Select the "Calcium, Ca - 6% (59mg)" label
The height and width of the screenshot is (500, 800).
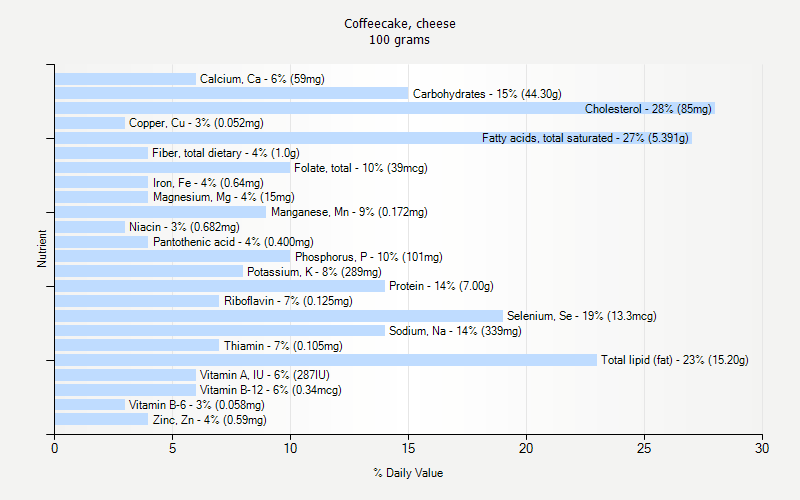coord(262,79)
